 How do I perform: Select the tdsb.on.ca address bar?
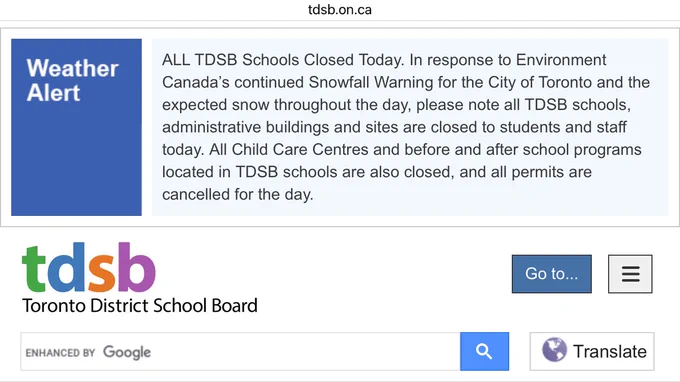point(340,10)
